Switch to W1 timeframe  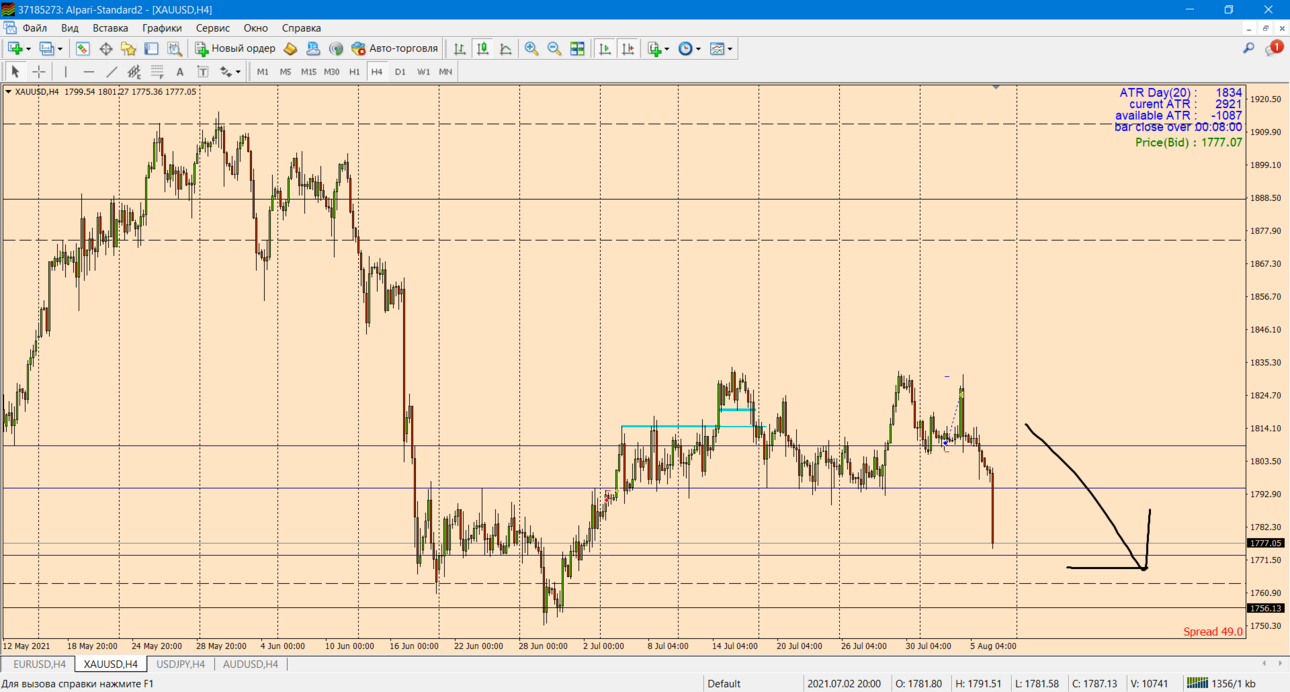(423, 72)
